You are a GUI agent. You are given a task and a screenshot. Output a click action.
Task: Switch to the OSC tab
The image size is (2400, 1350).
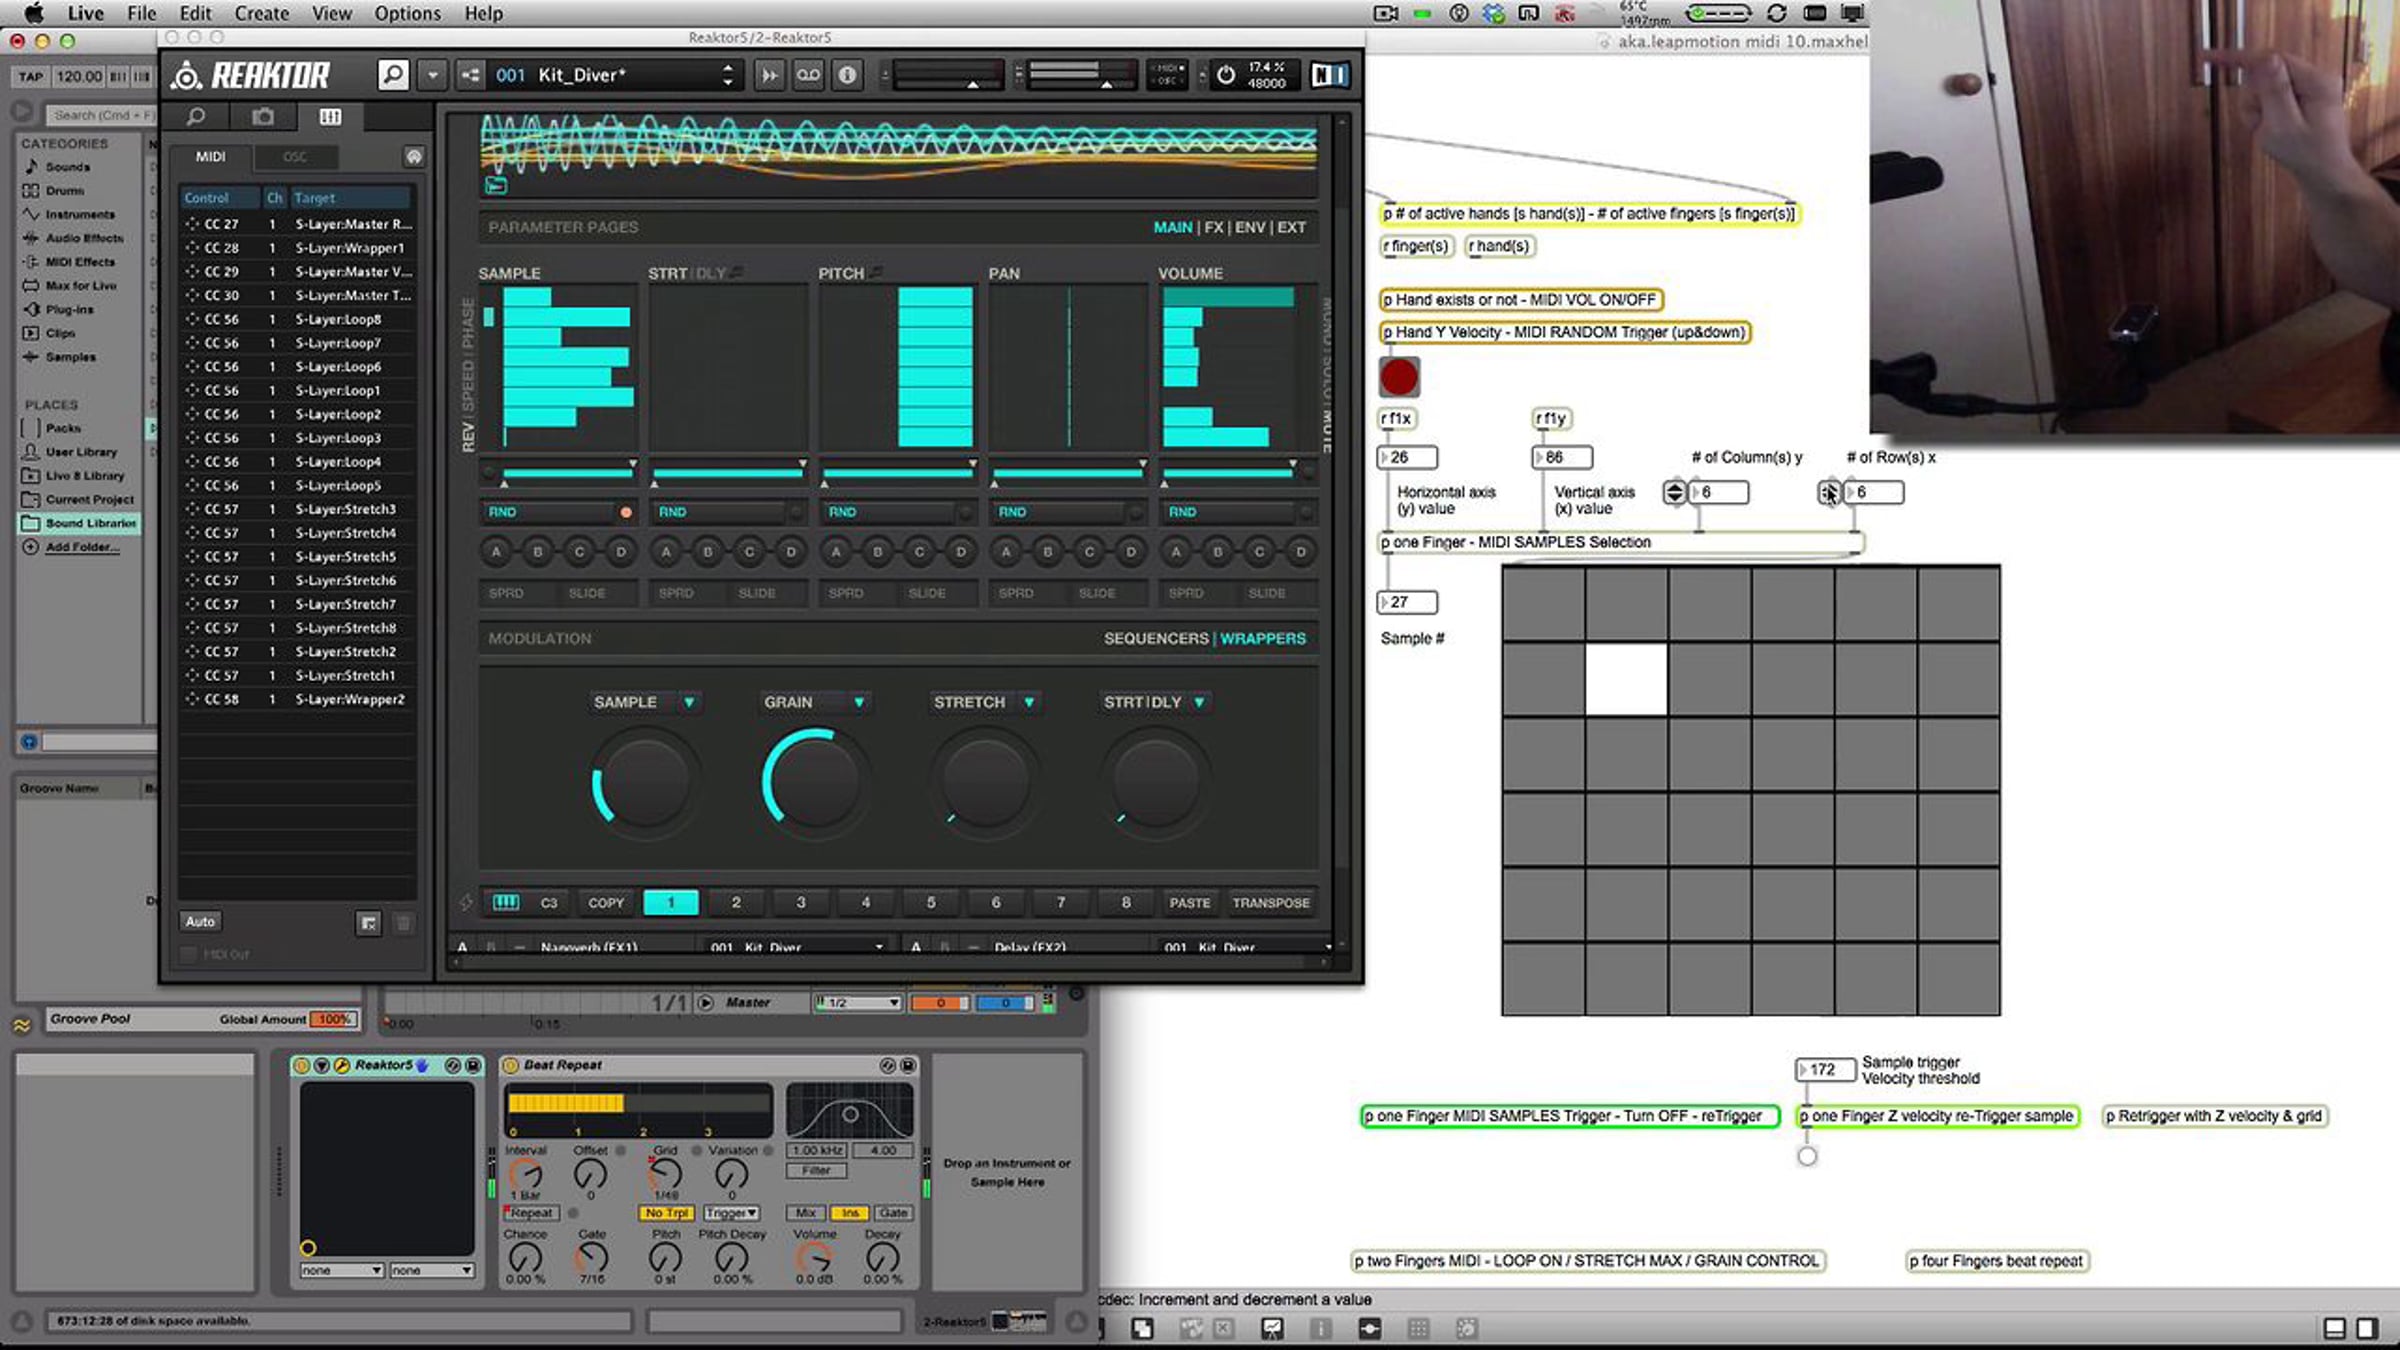coord(295,157)
